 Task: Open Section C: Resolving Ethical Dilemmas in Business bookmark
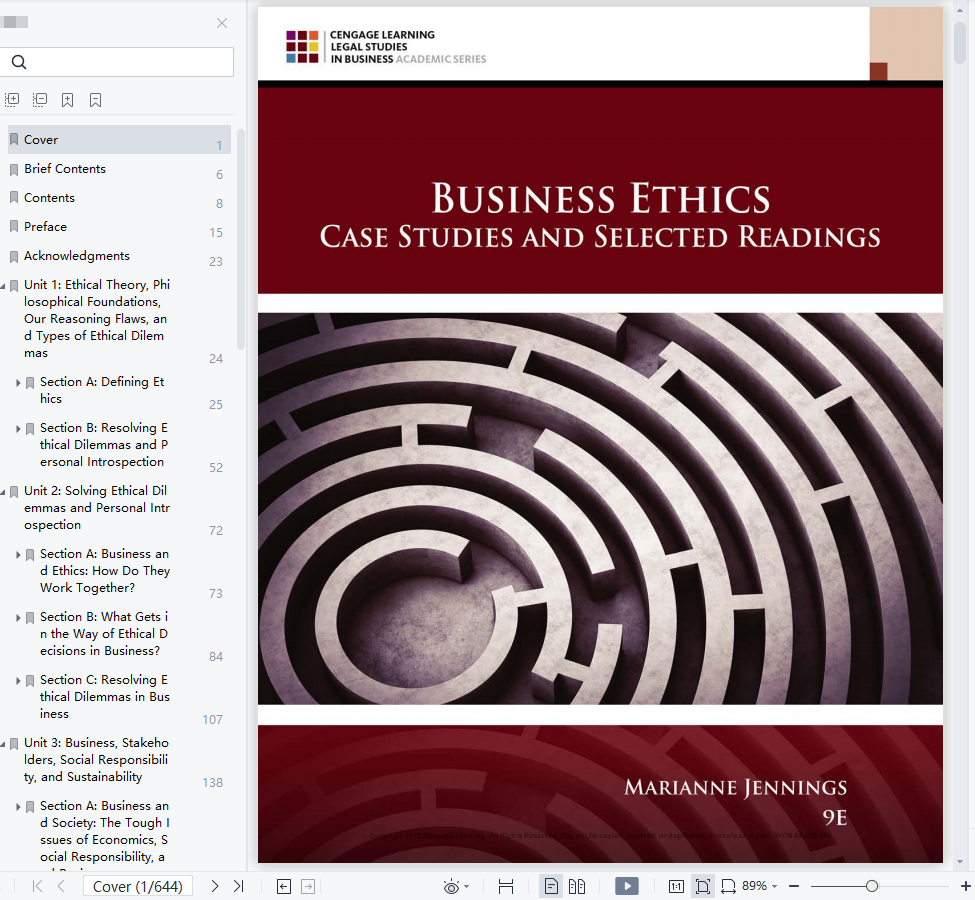[104, 697]
